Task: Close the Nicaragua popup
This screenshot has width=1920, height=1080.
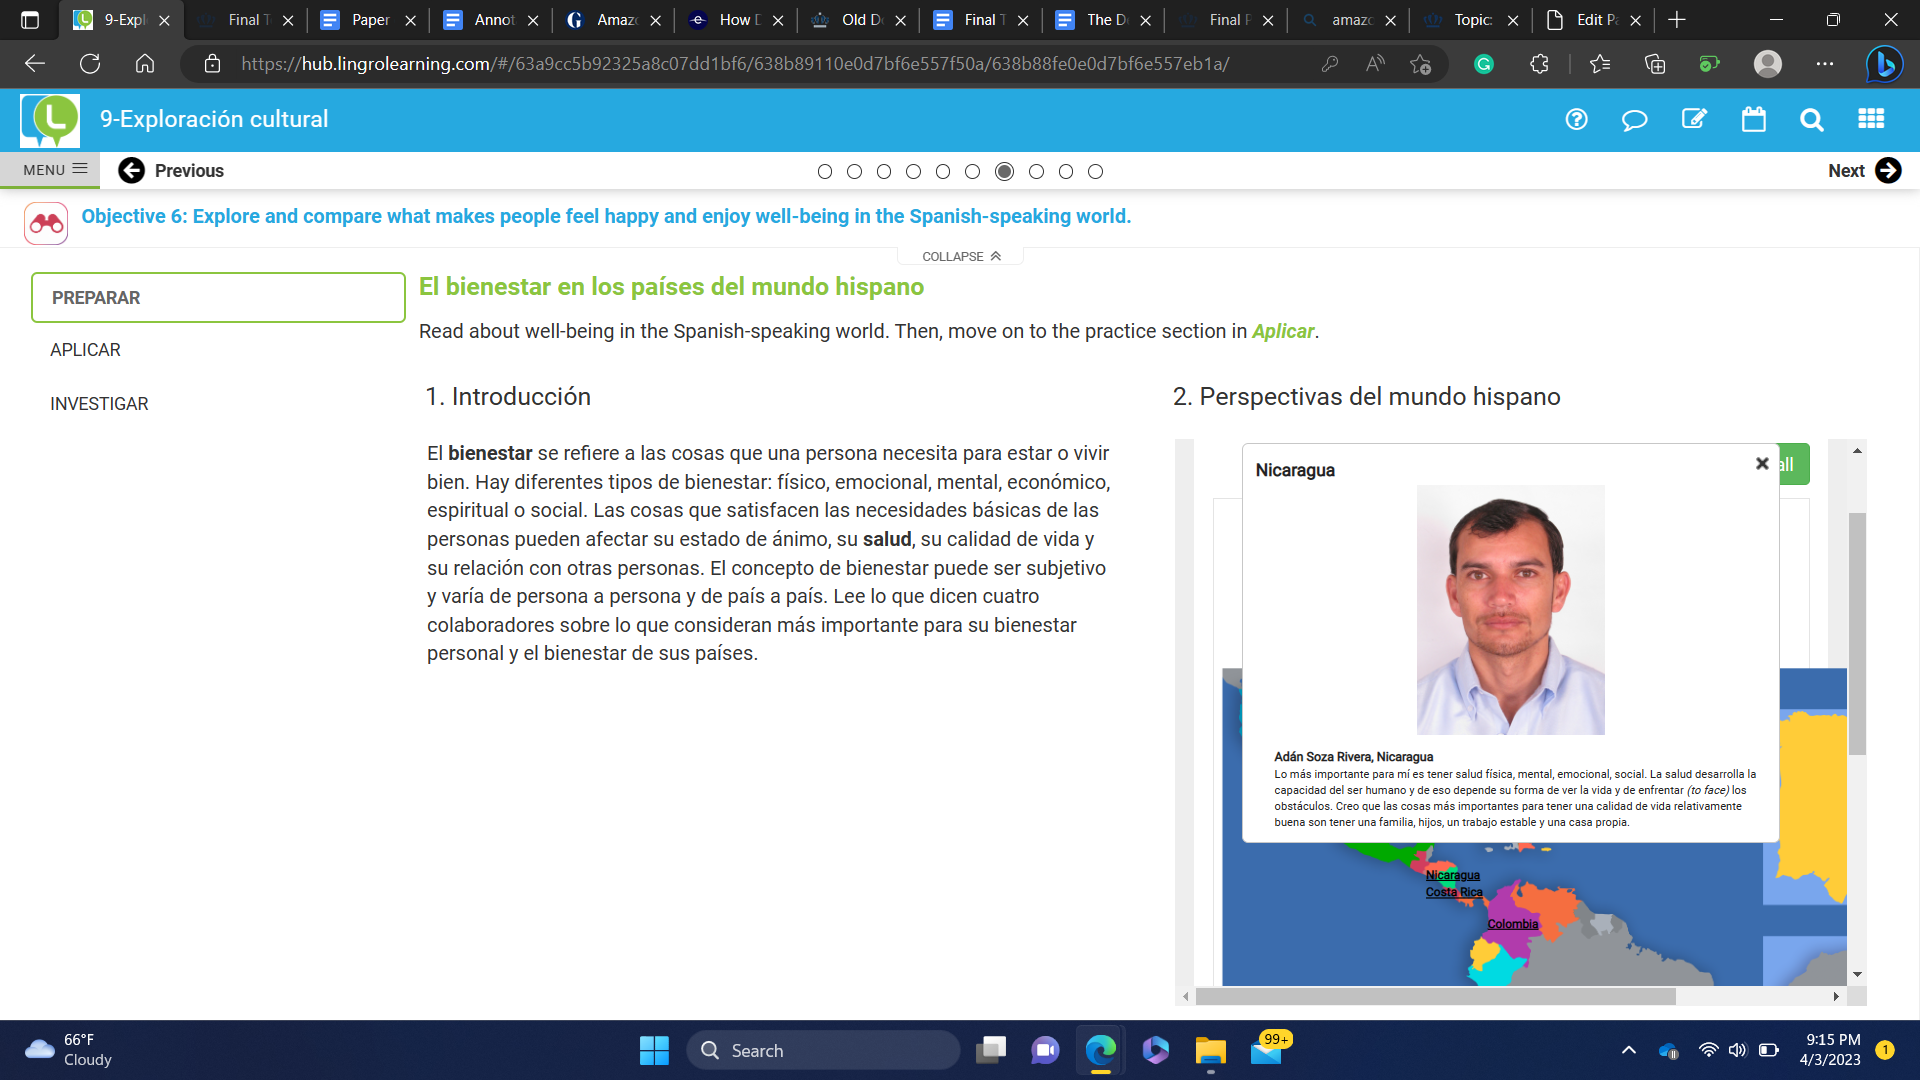Action: pyautogui.click(x=1762, y=464)
